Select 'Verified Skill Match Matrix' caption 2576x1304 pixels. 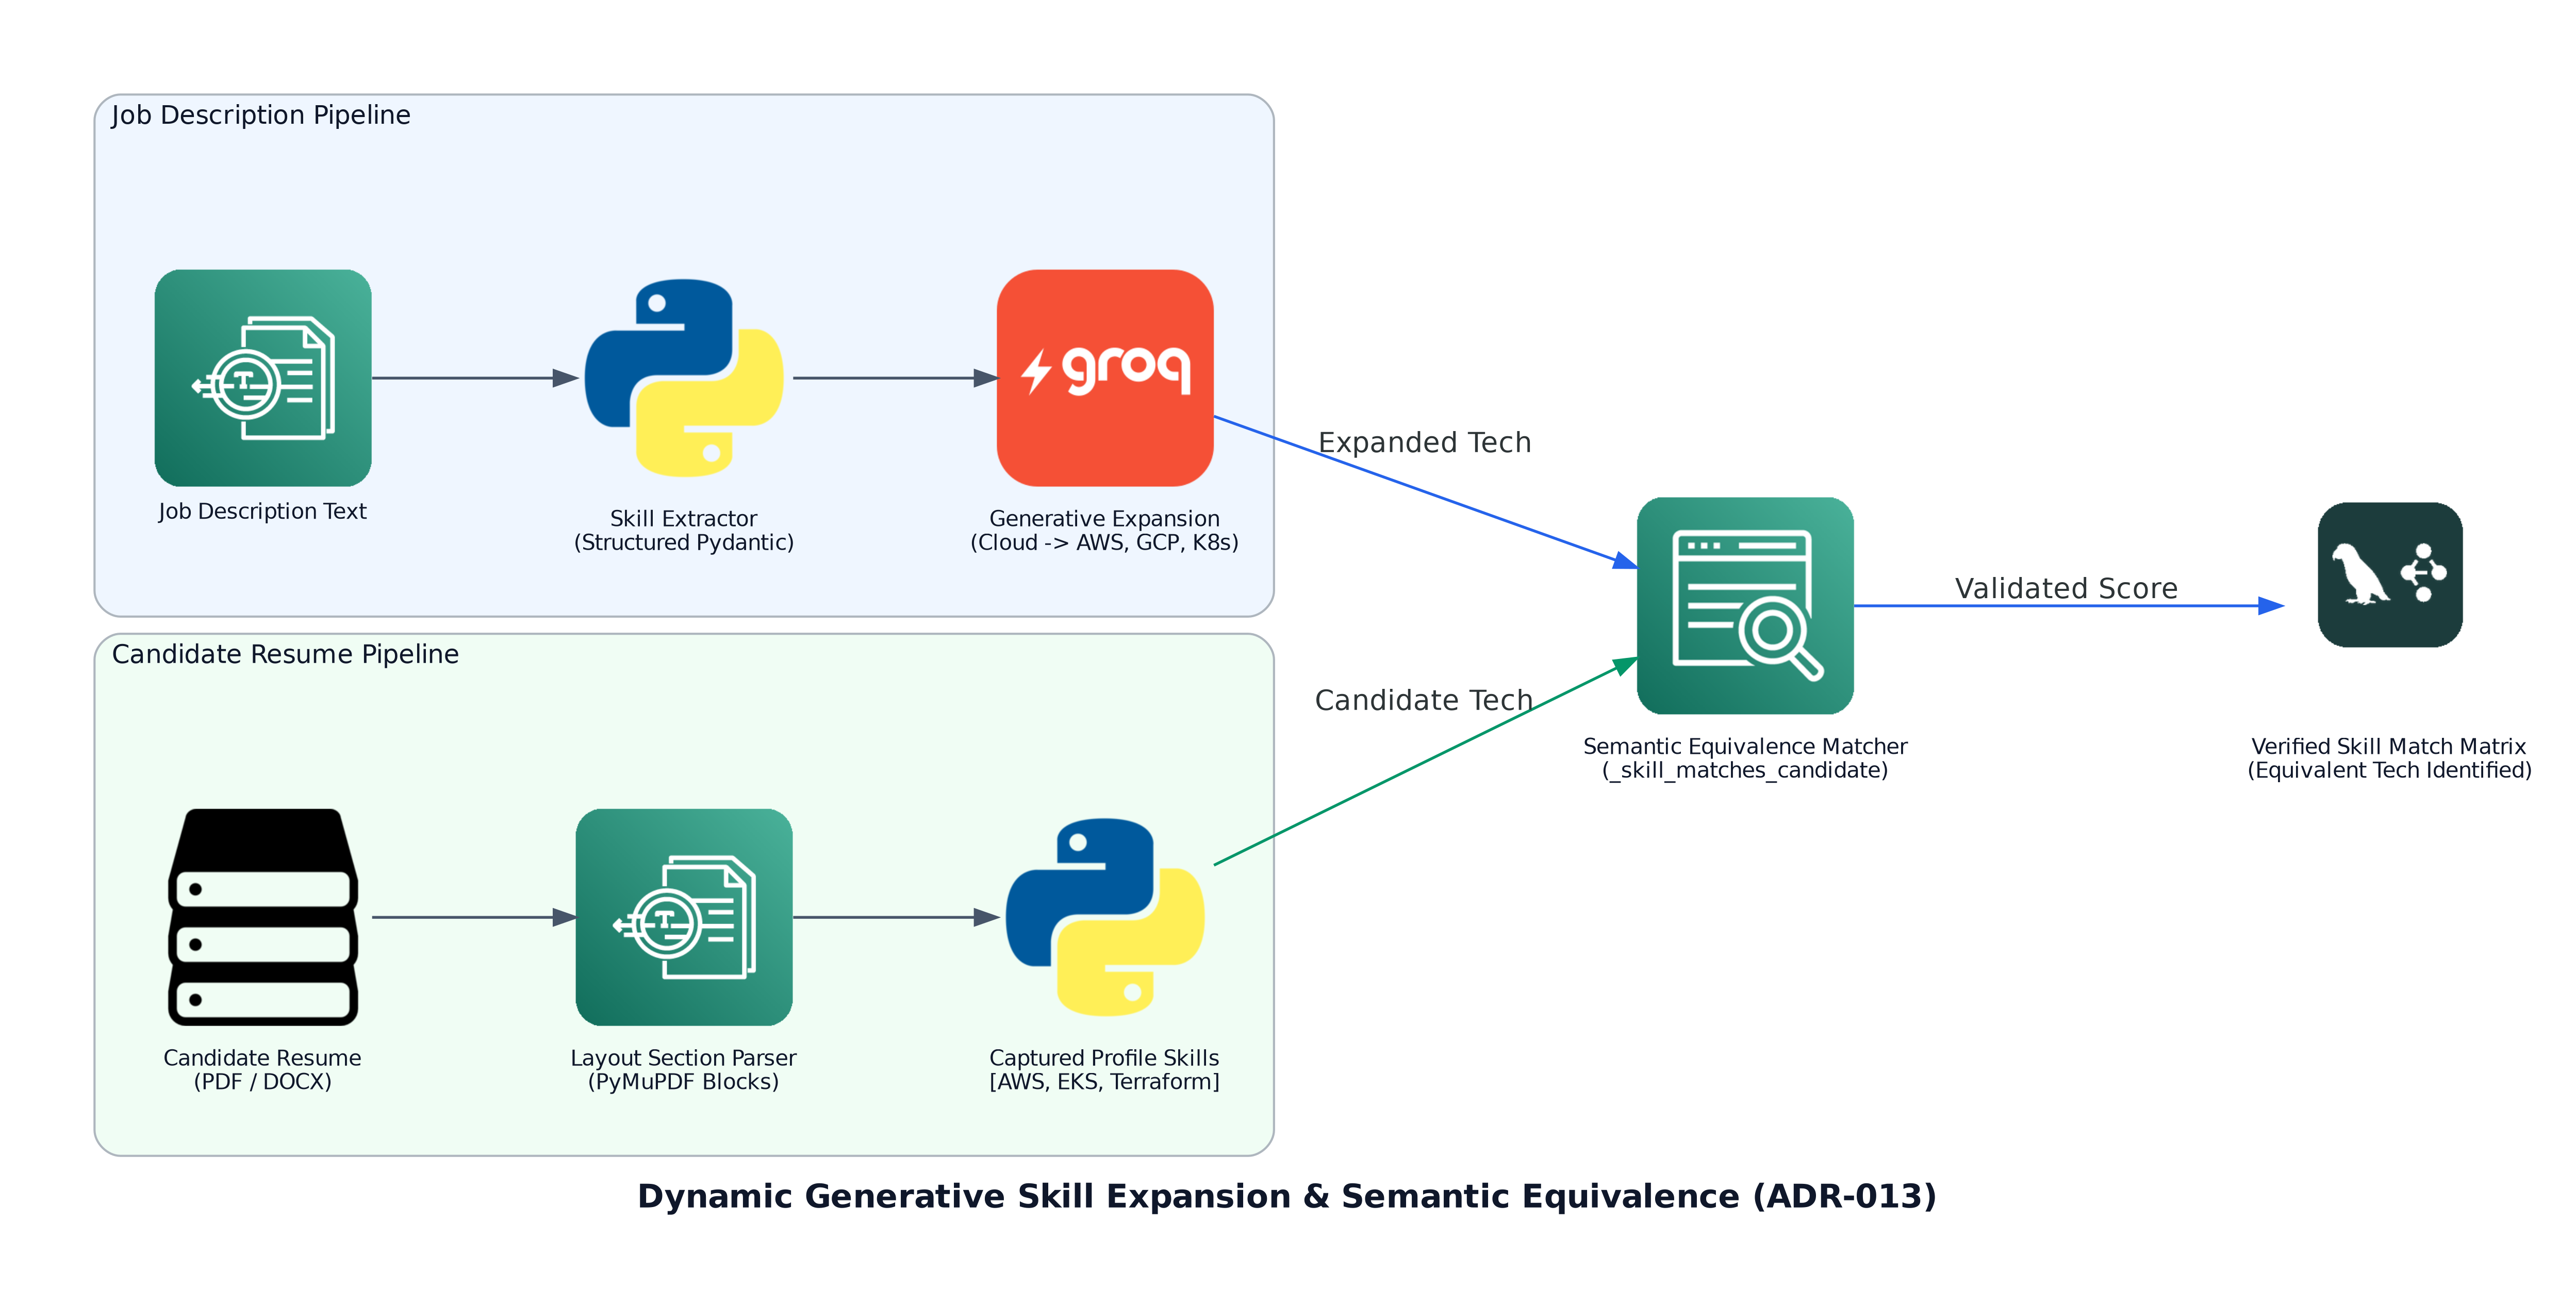(x=2389, y=747)
